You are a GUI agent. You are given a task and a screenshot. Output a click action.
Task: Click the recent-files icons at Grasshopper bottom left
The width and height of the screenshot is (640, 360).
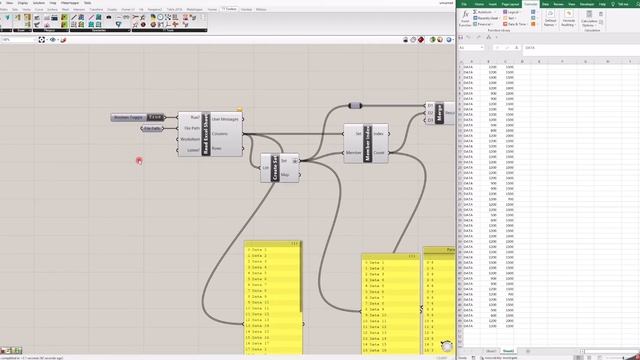[11, 351]
